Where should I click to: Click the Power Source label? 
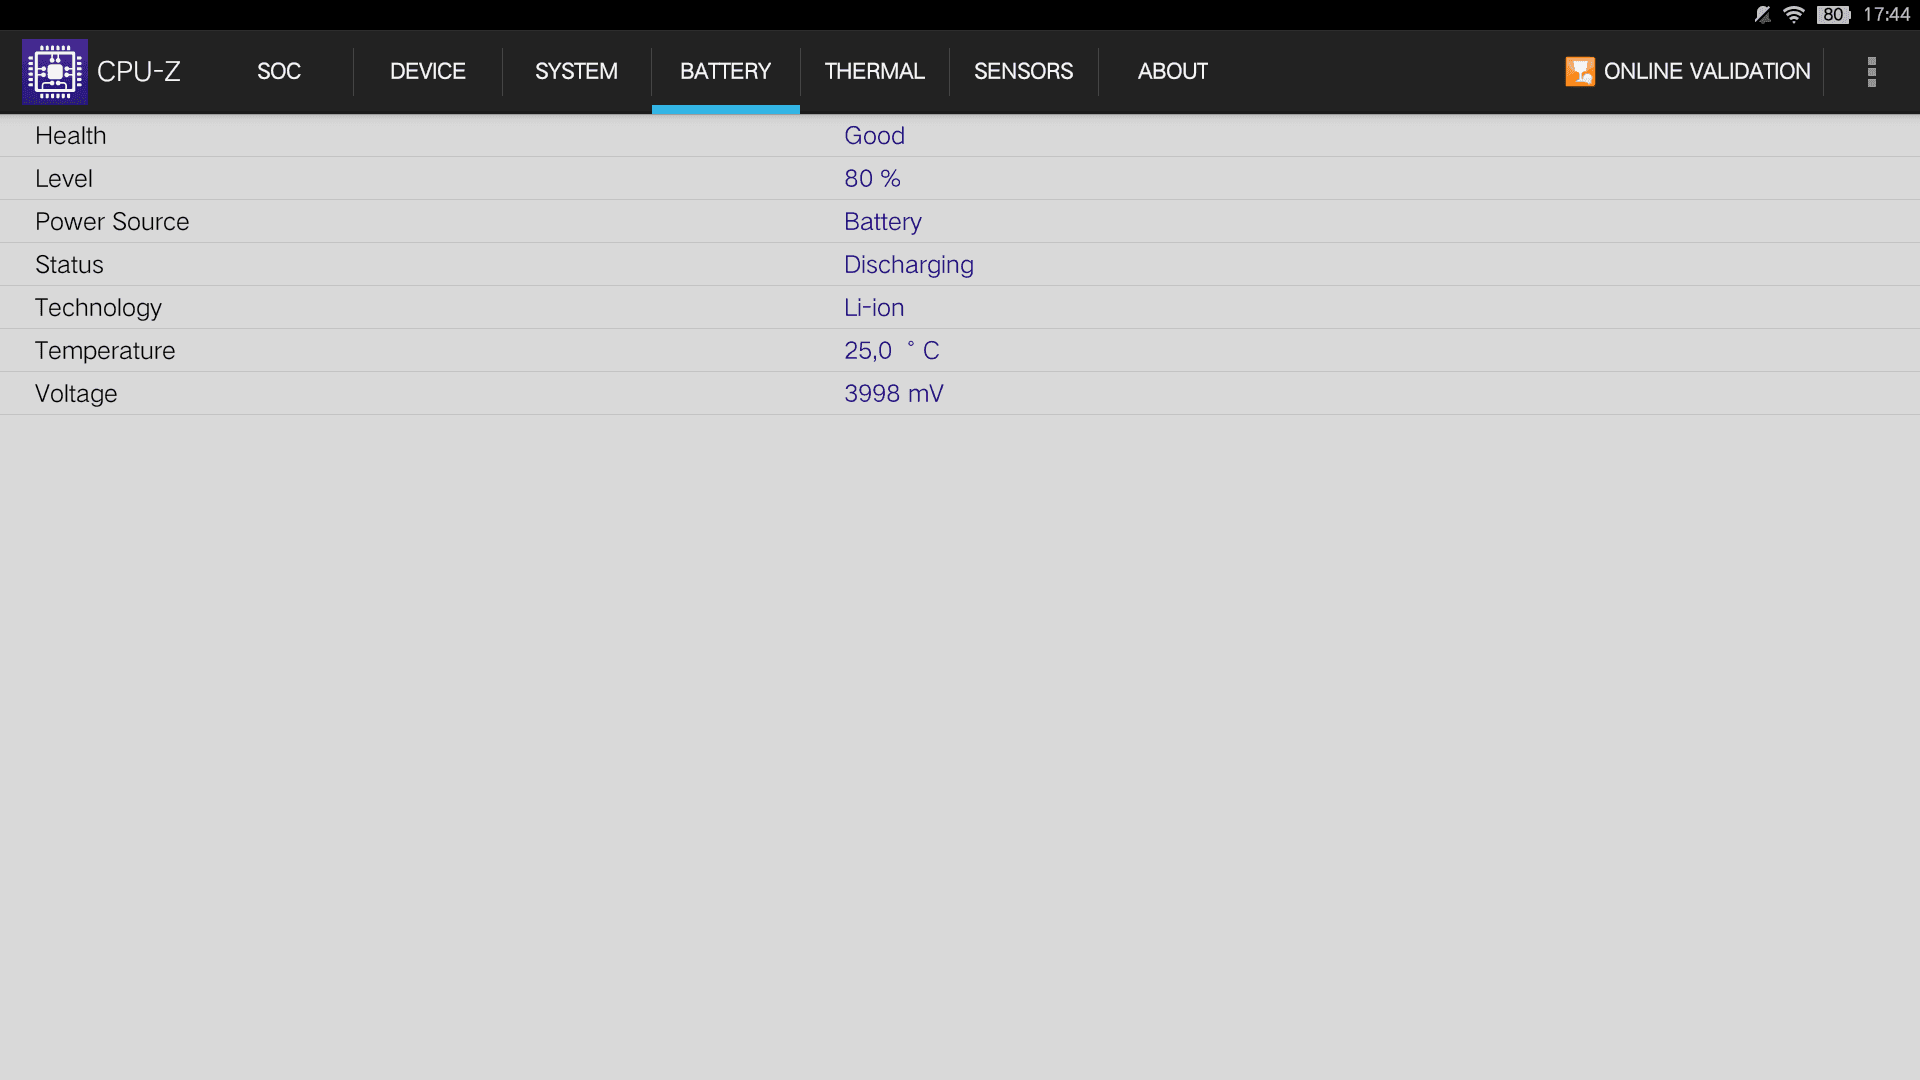(x=112, y=222)
